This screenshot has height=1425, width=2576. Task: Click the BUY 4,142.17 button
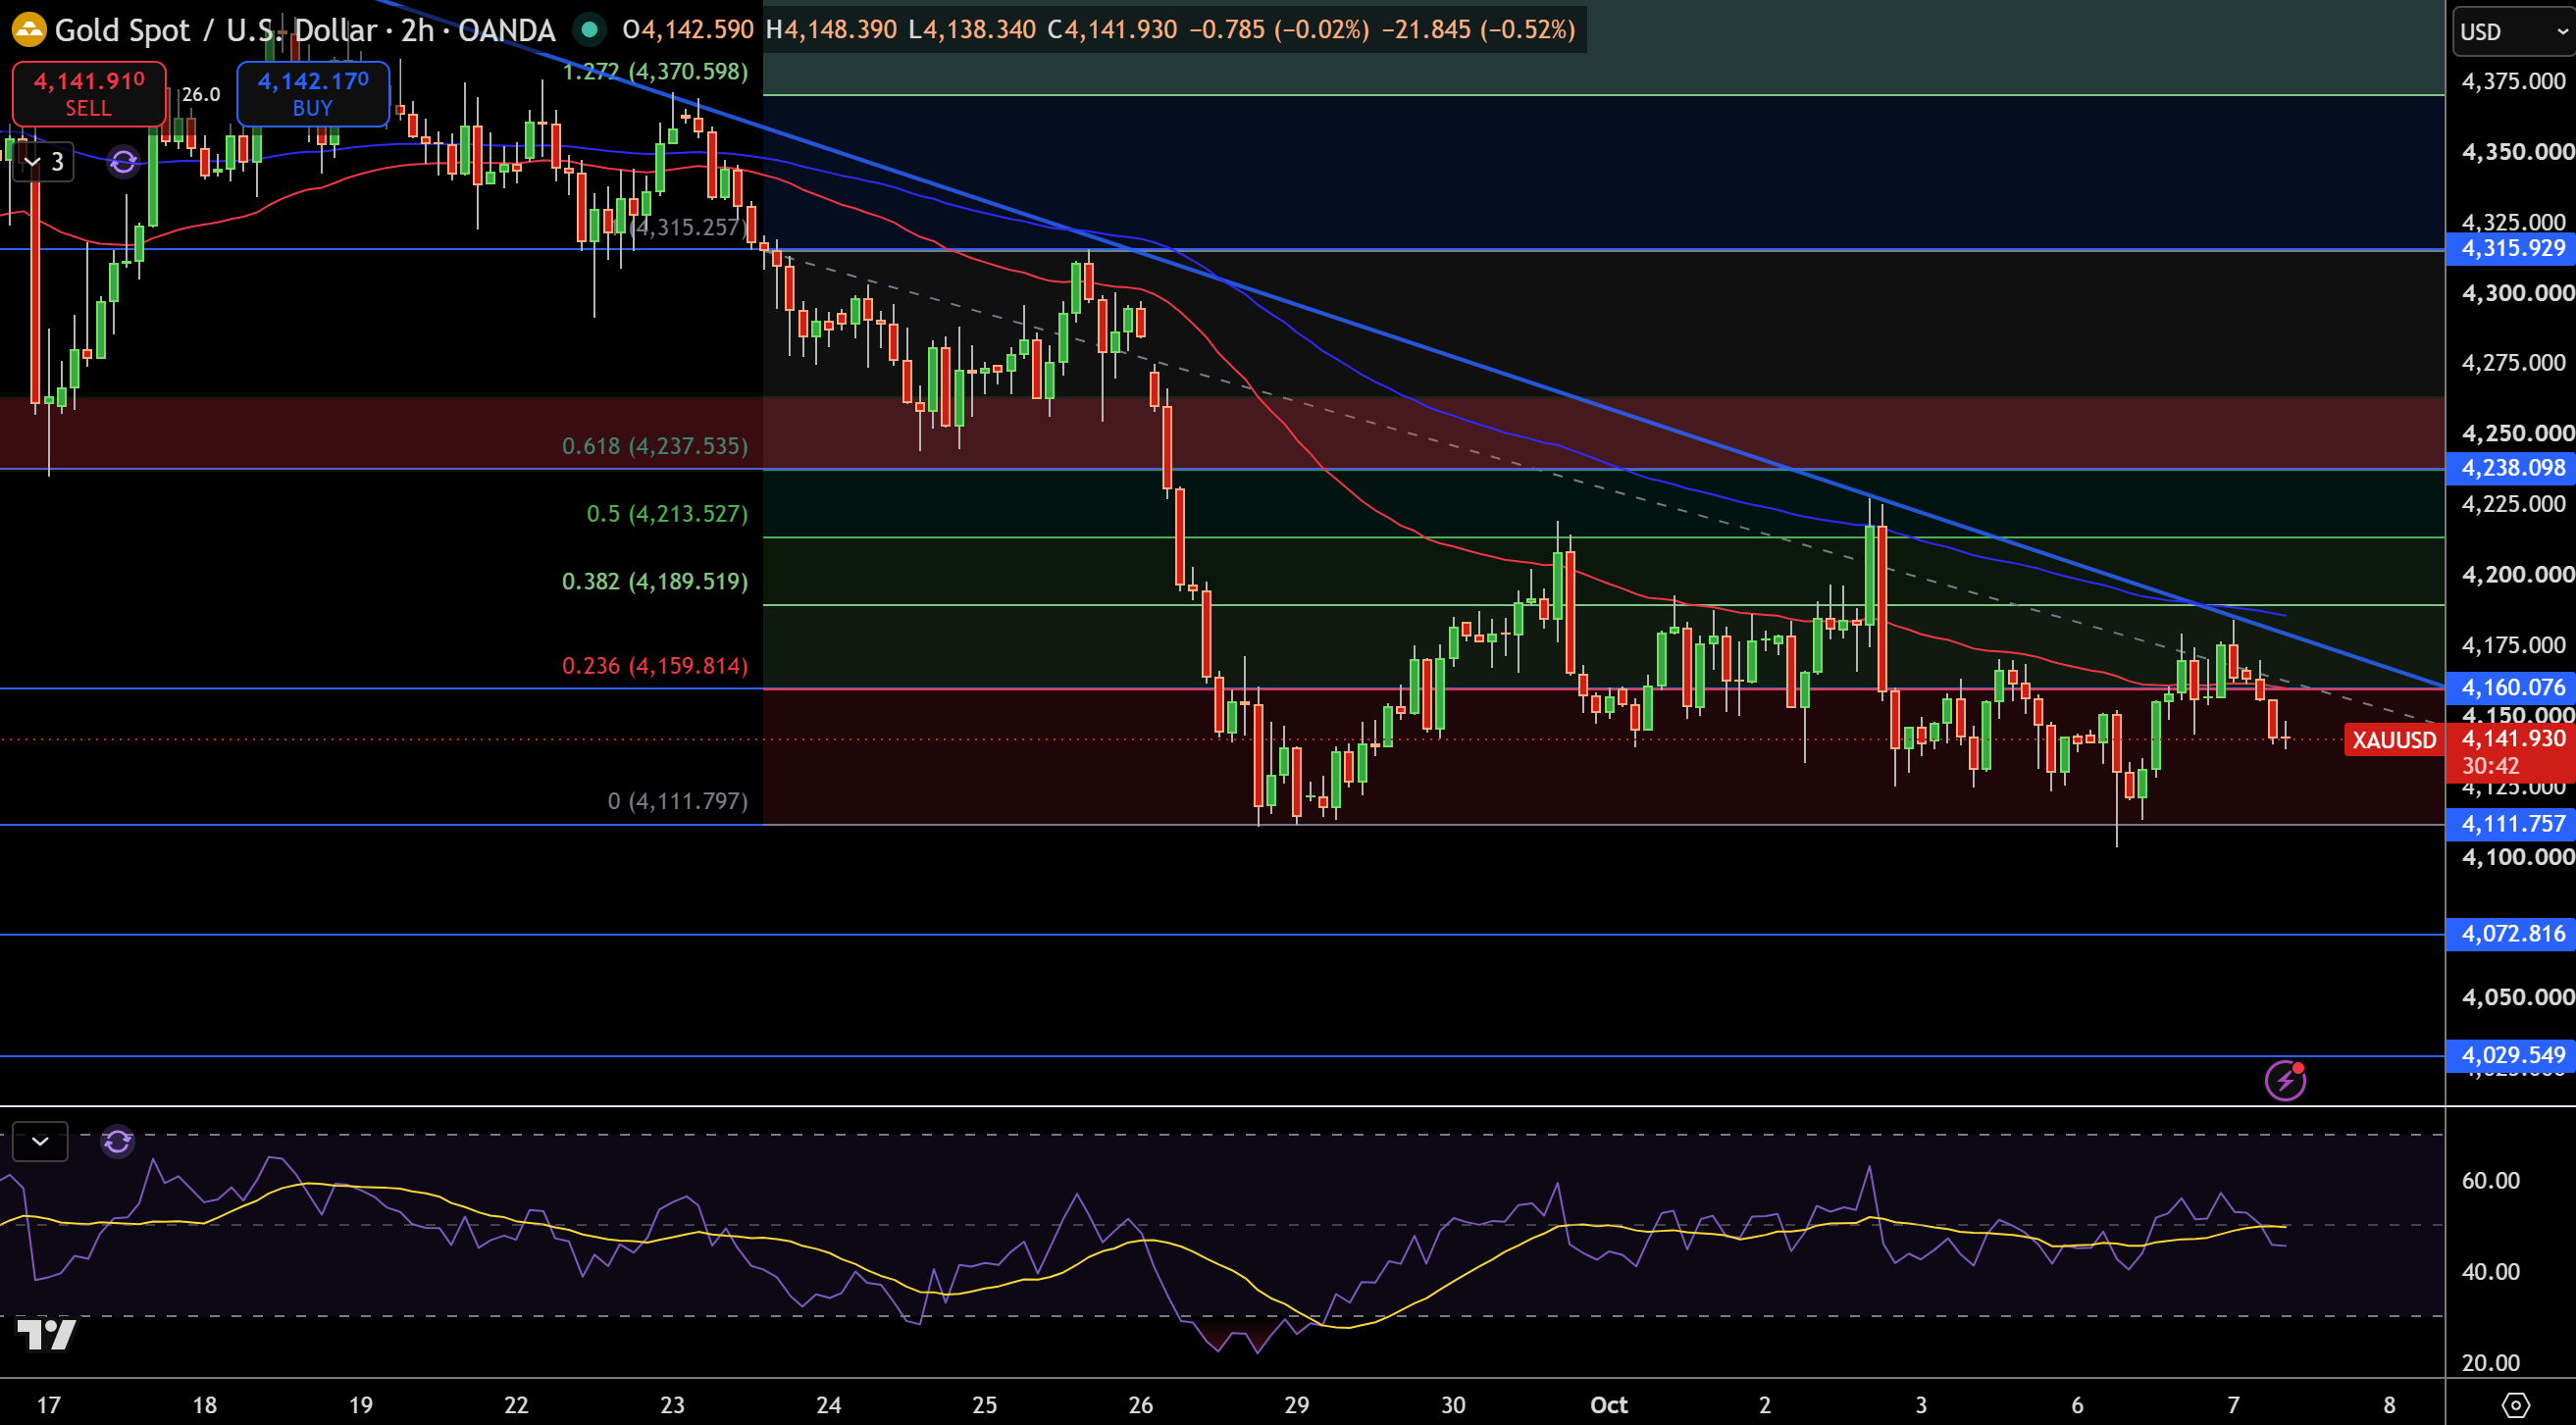coord(313,93)
